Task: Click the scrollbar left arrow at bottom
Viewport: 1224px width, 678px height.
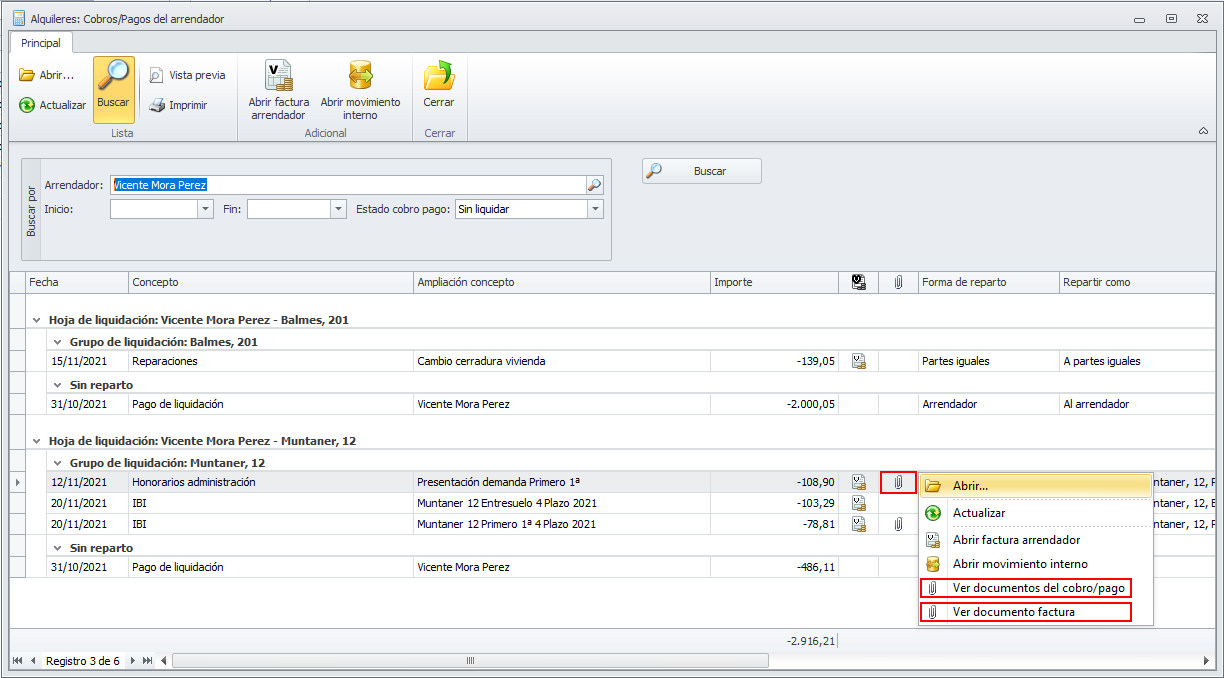Action: click(x=165, y=661)
